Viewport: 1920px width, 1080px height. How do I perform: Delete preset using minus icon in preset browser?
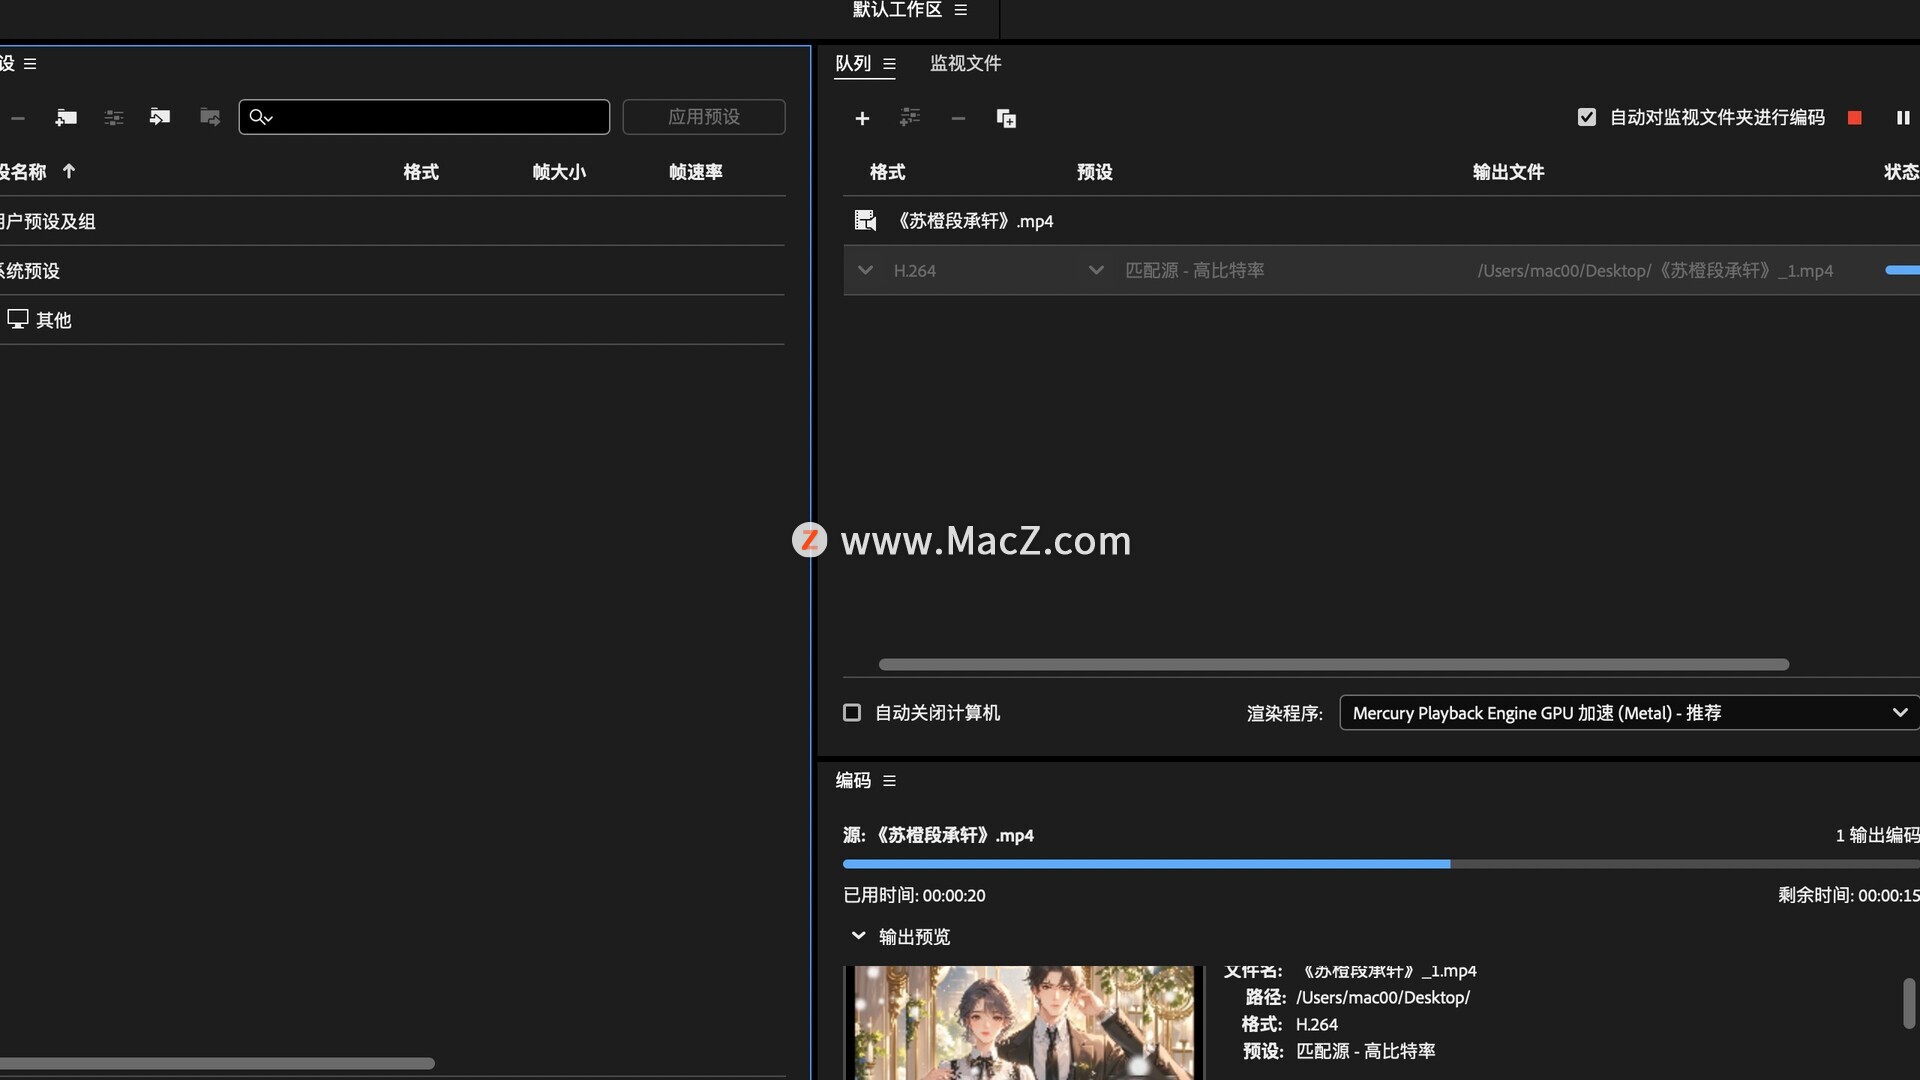[x=18, y=118]
